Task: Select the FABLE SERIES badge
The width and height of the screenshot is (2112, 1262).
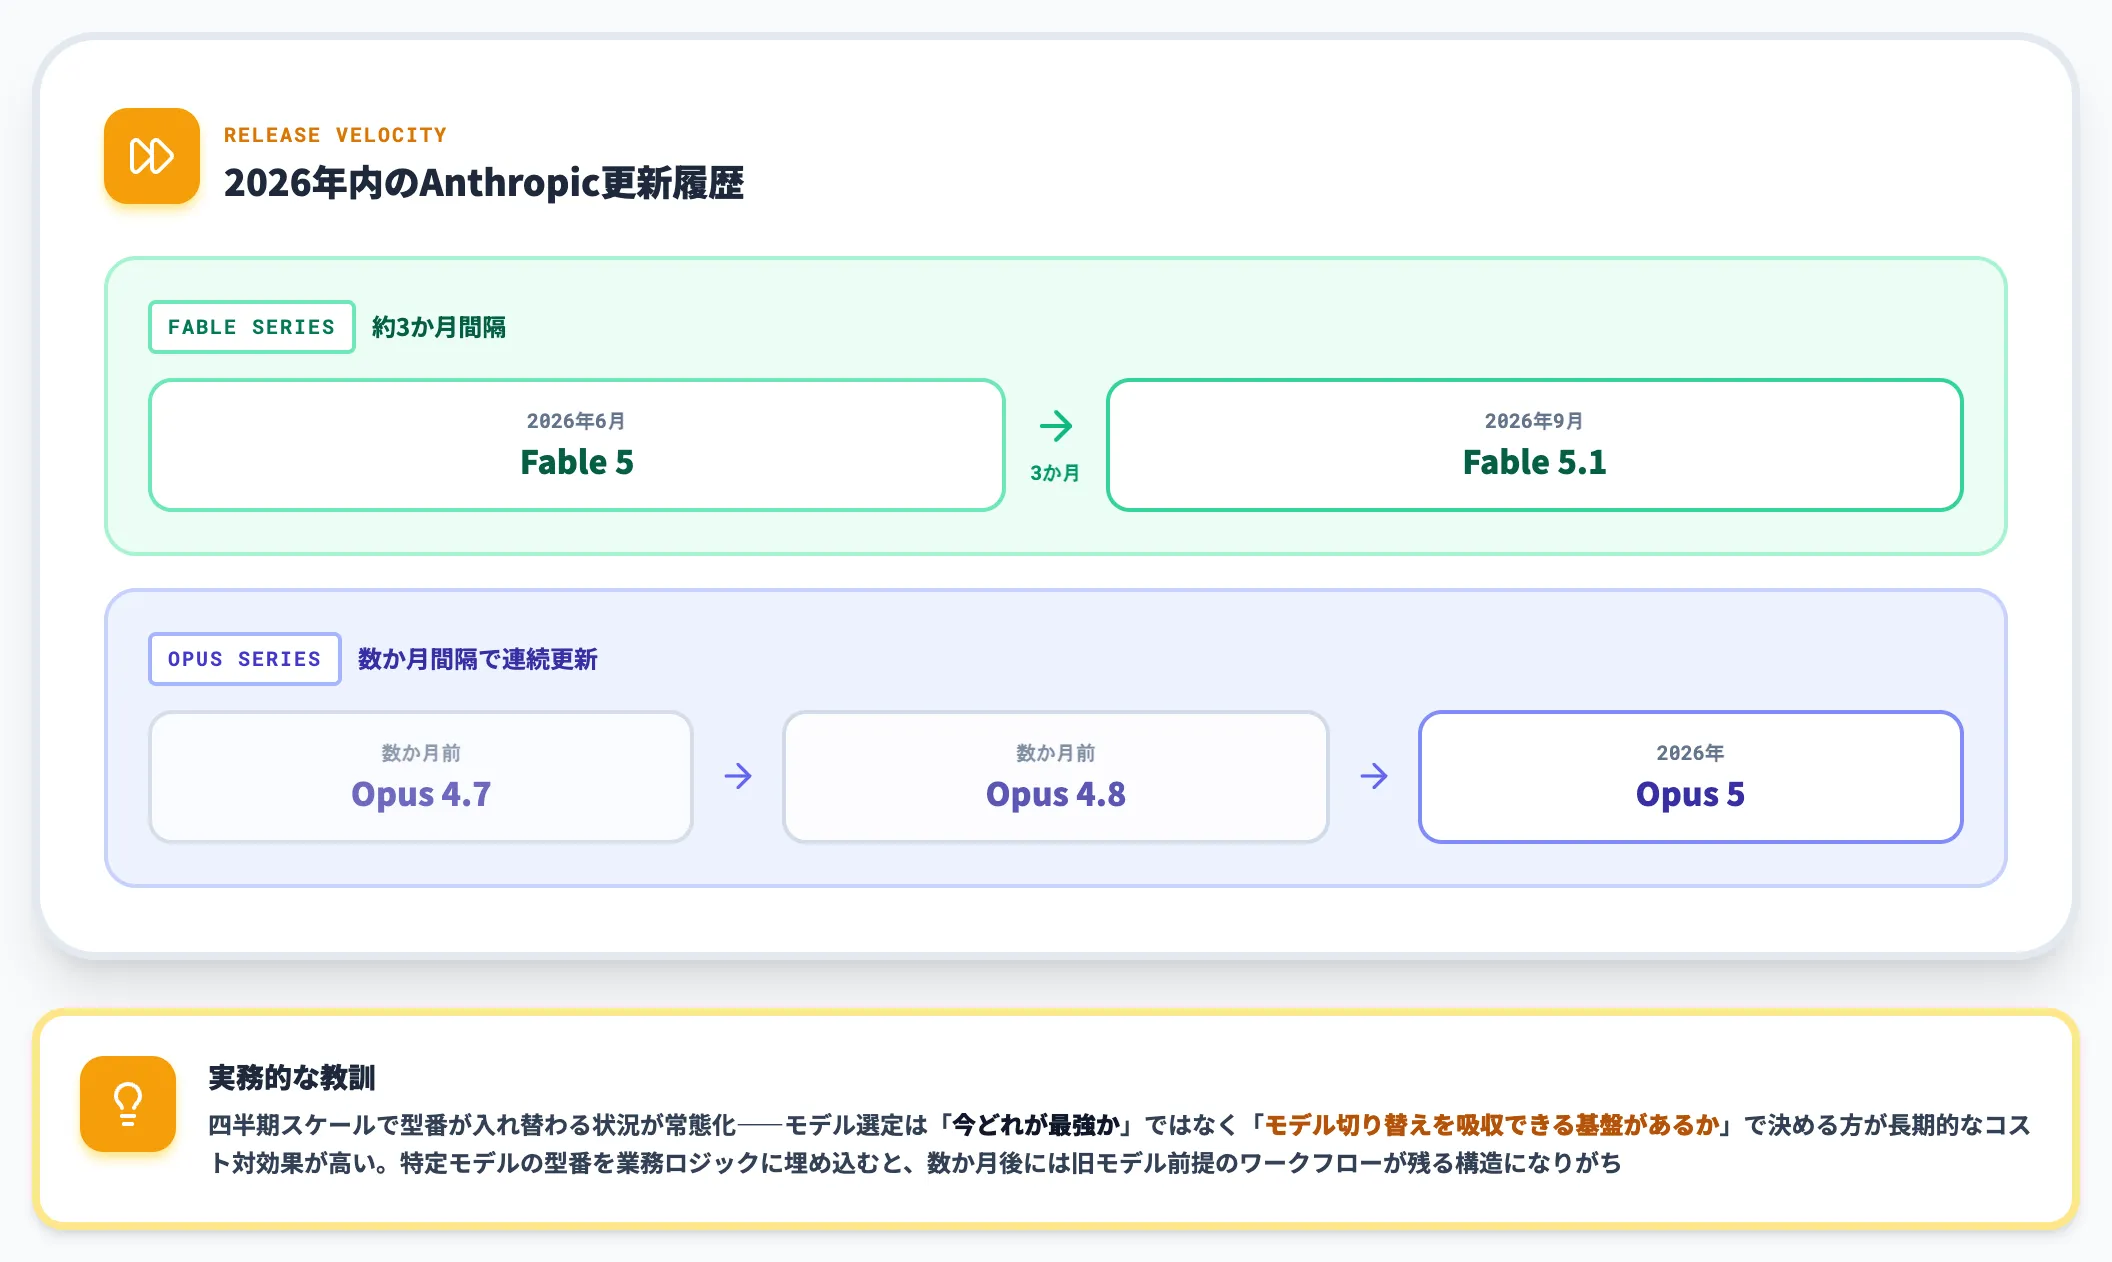Action: (252, 327)
